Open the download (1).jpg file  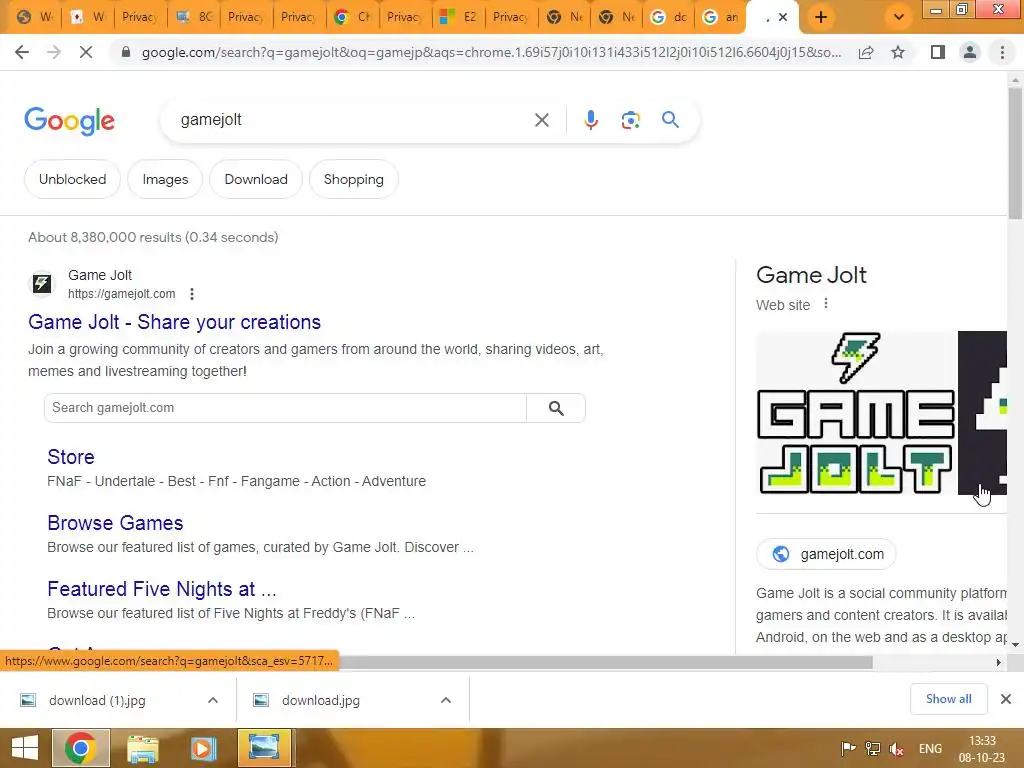pyautogui.click(x=97, y=700)
